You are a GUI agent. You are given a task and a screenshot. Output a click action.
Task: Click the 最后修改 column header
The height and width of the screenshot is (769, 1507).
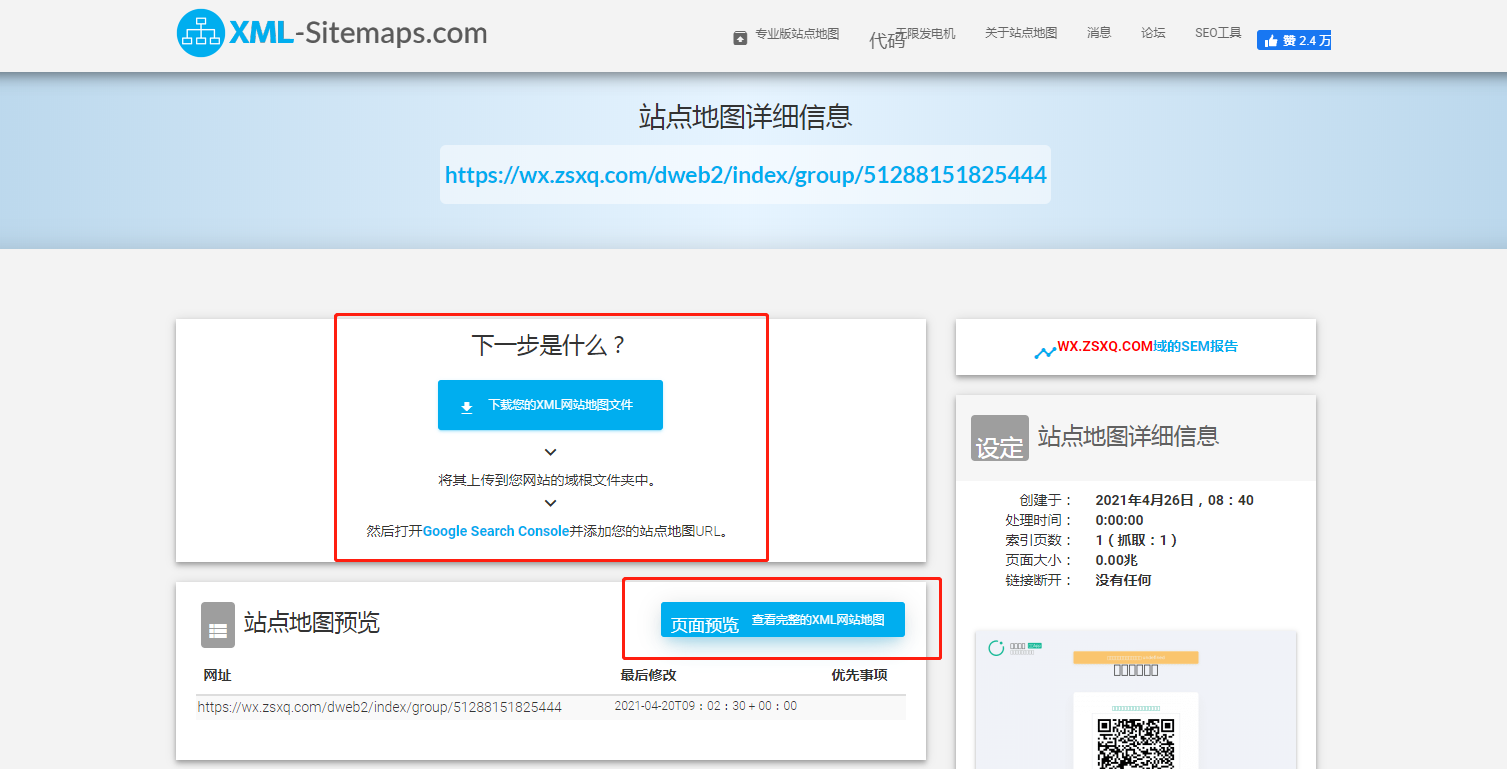[x=648, y=675]
